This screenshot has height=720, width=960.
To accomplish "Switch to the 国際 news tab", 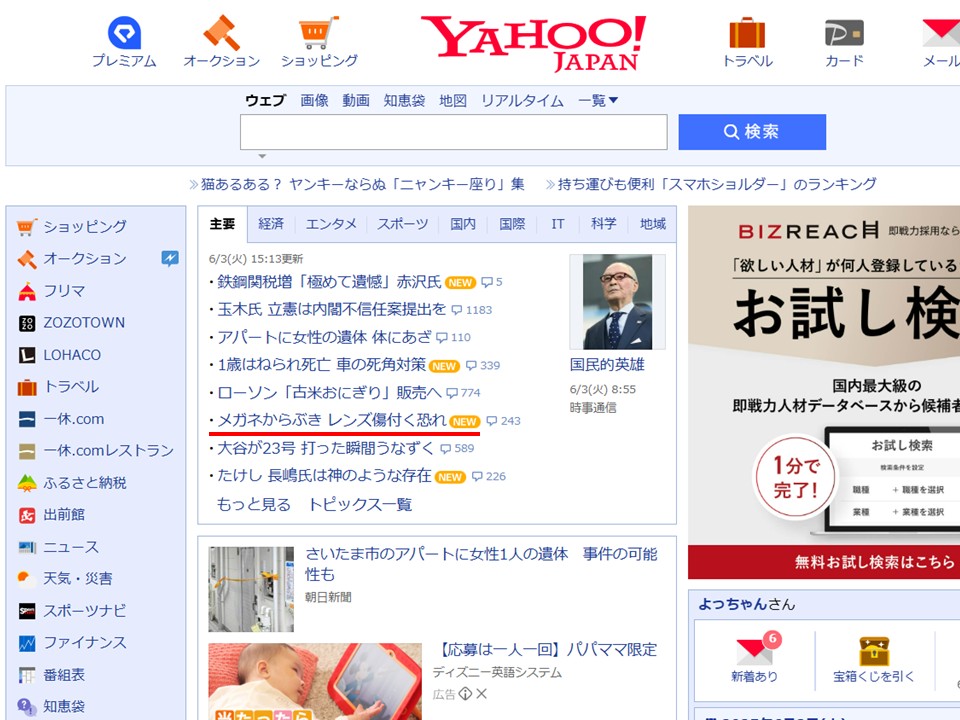I will pyautogui.click(x=512, y=224).
